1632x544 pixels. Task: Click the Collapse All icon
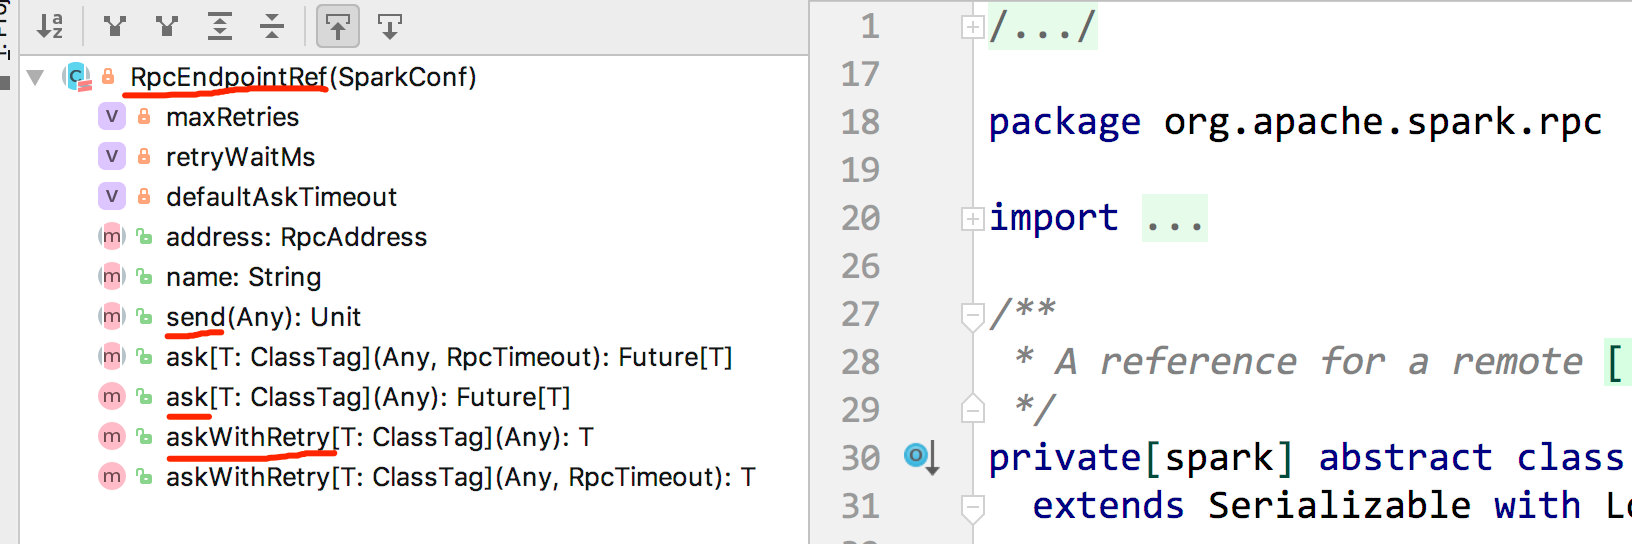coord(271,26)
